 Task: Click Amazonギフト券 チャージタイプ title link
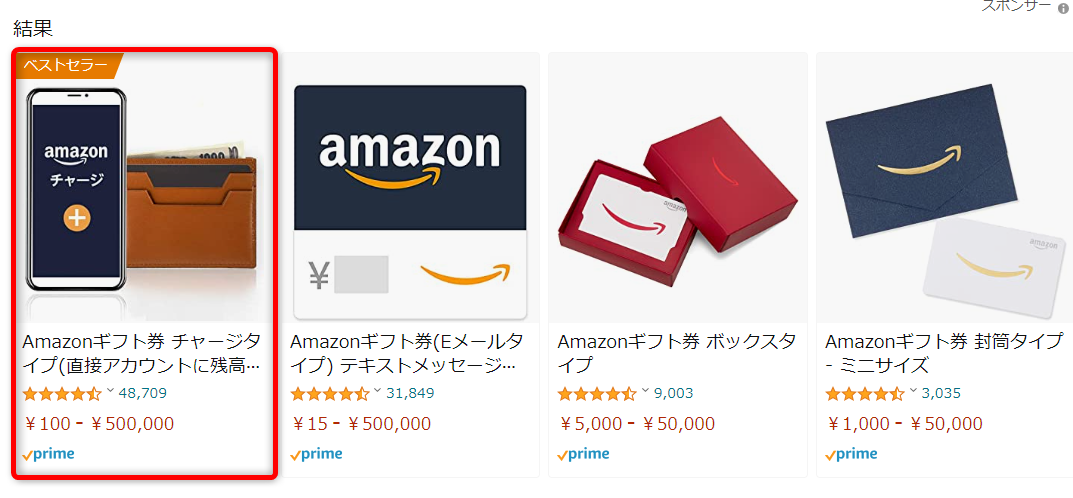(141, 353)
